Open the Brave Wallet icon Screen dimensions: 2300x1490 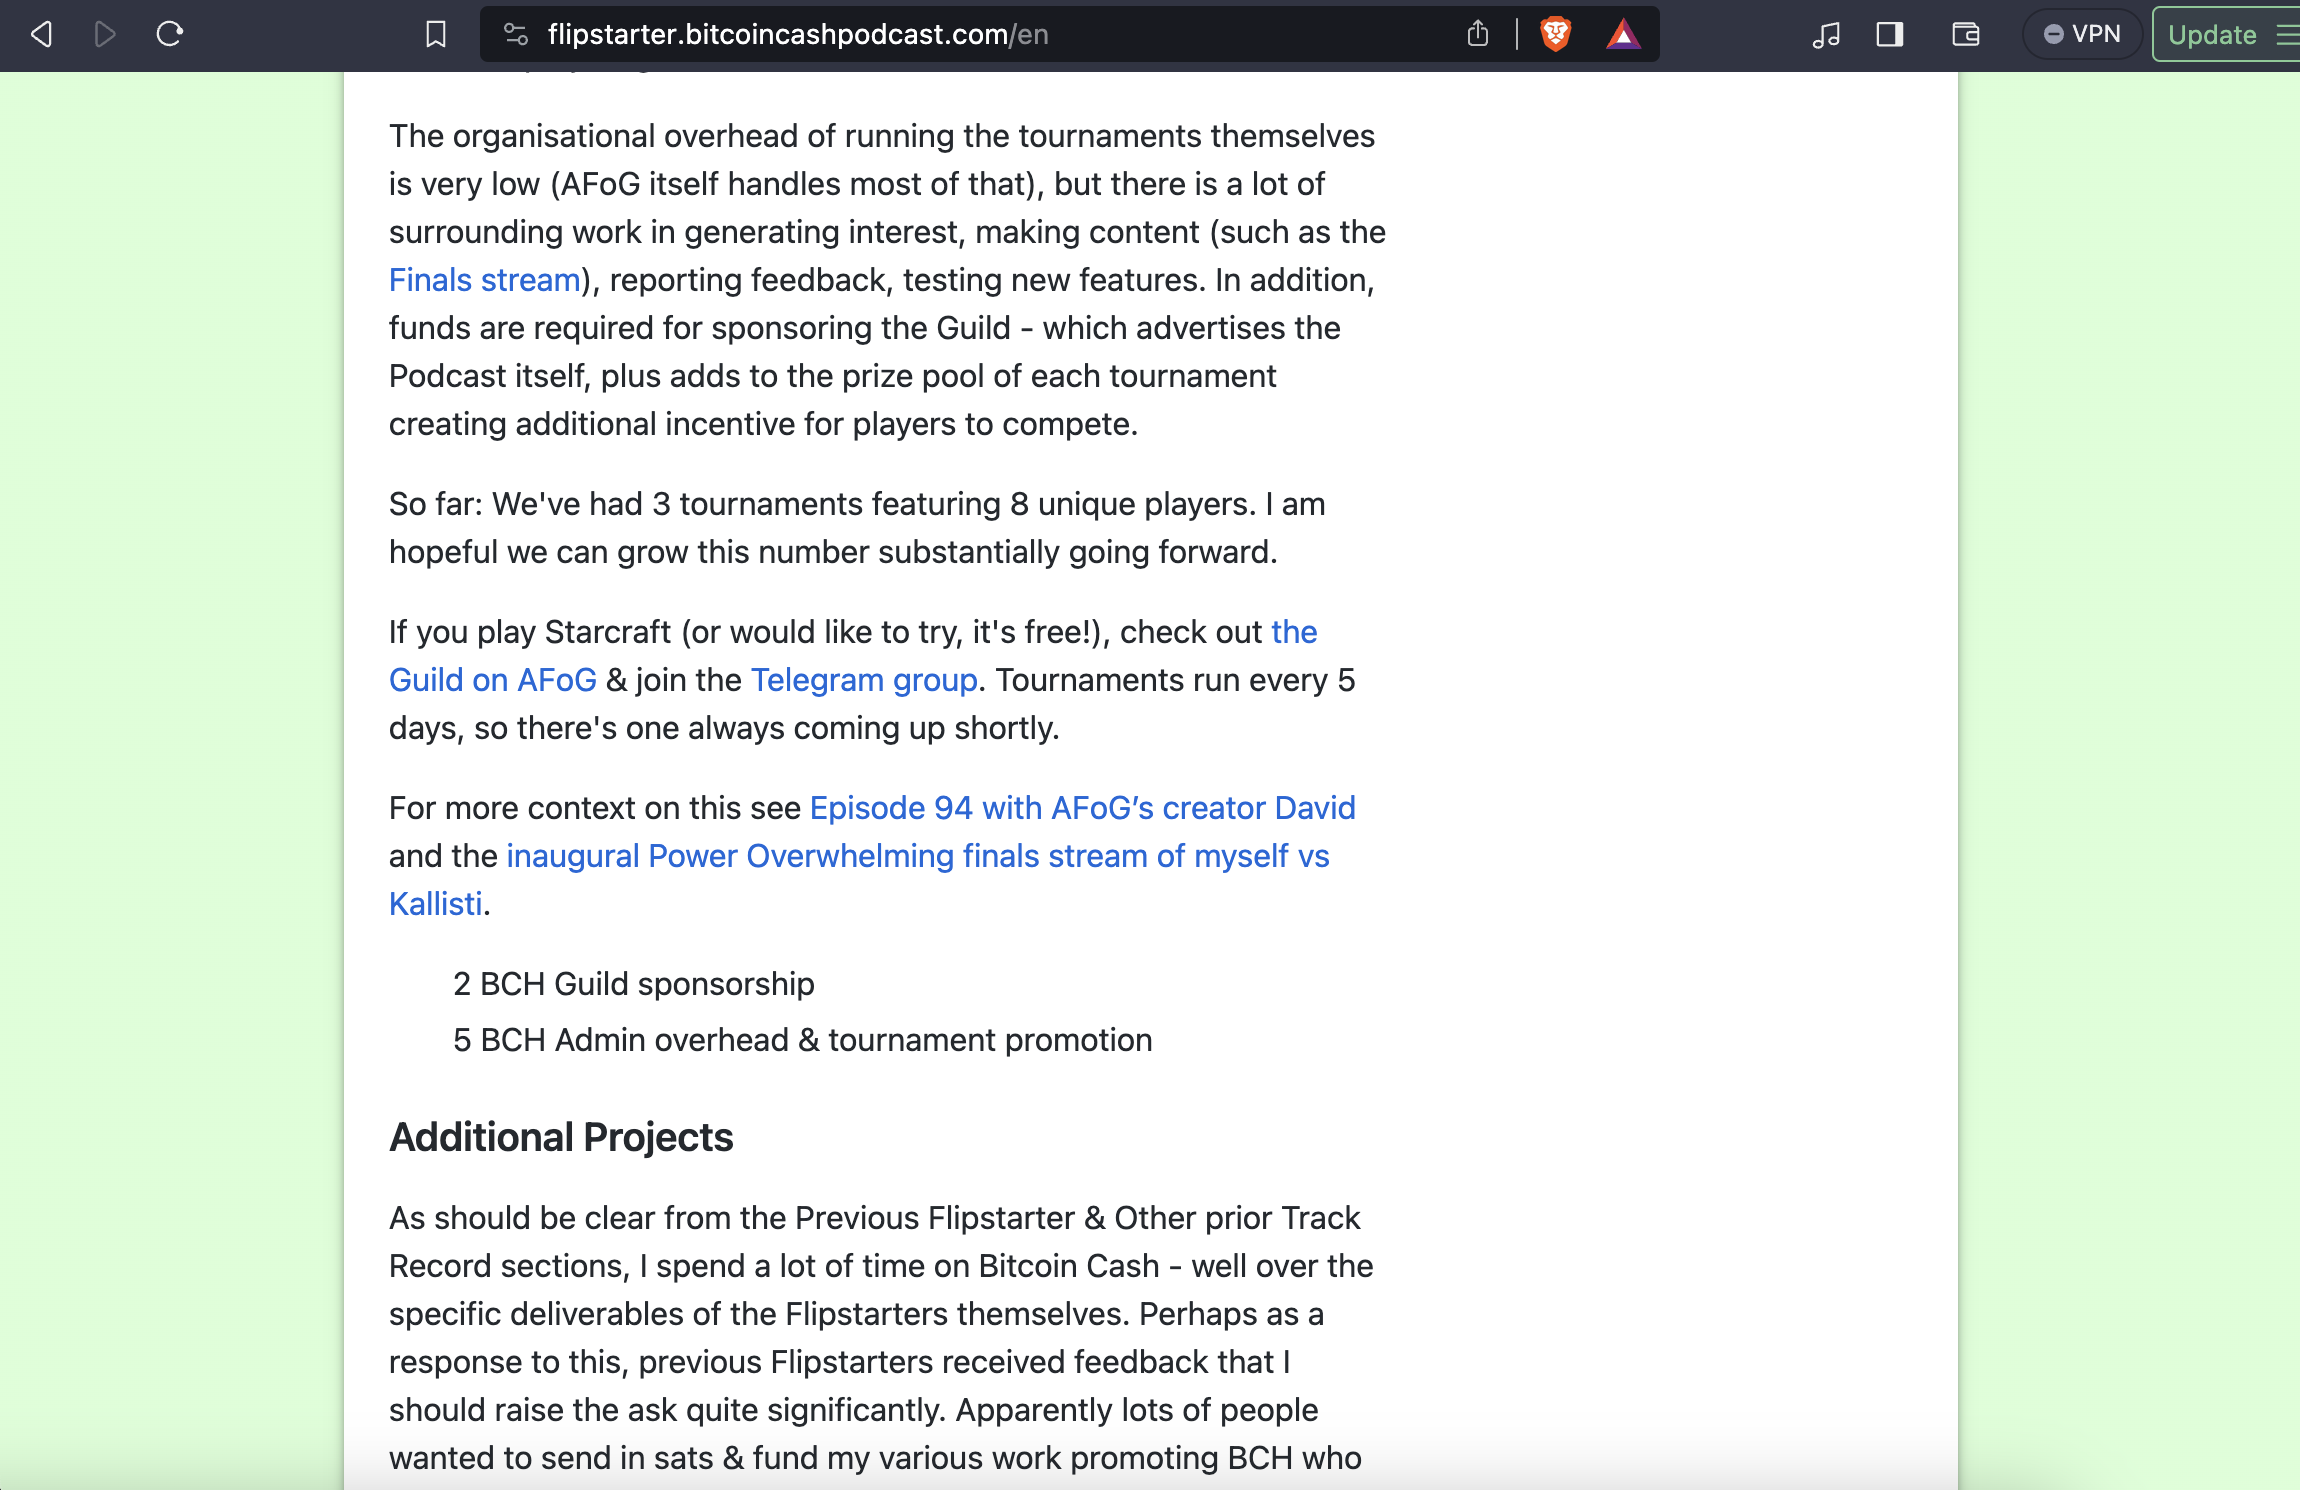(x=1966, y=35)
